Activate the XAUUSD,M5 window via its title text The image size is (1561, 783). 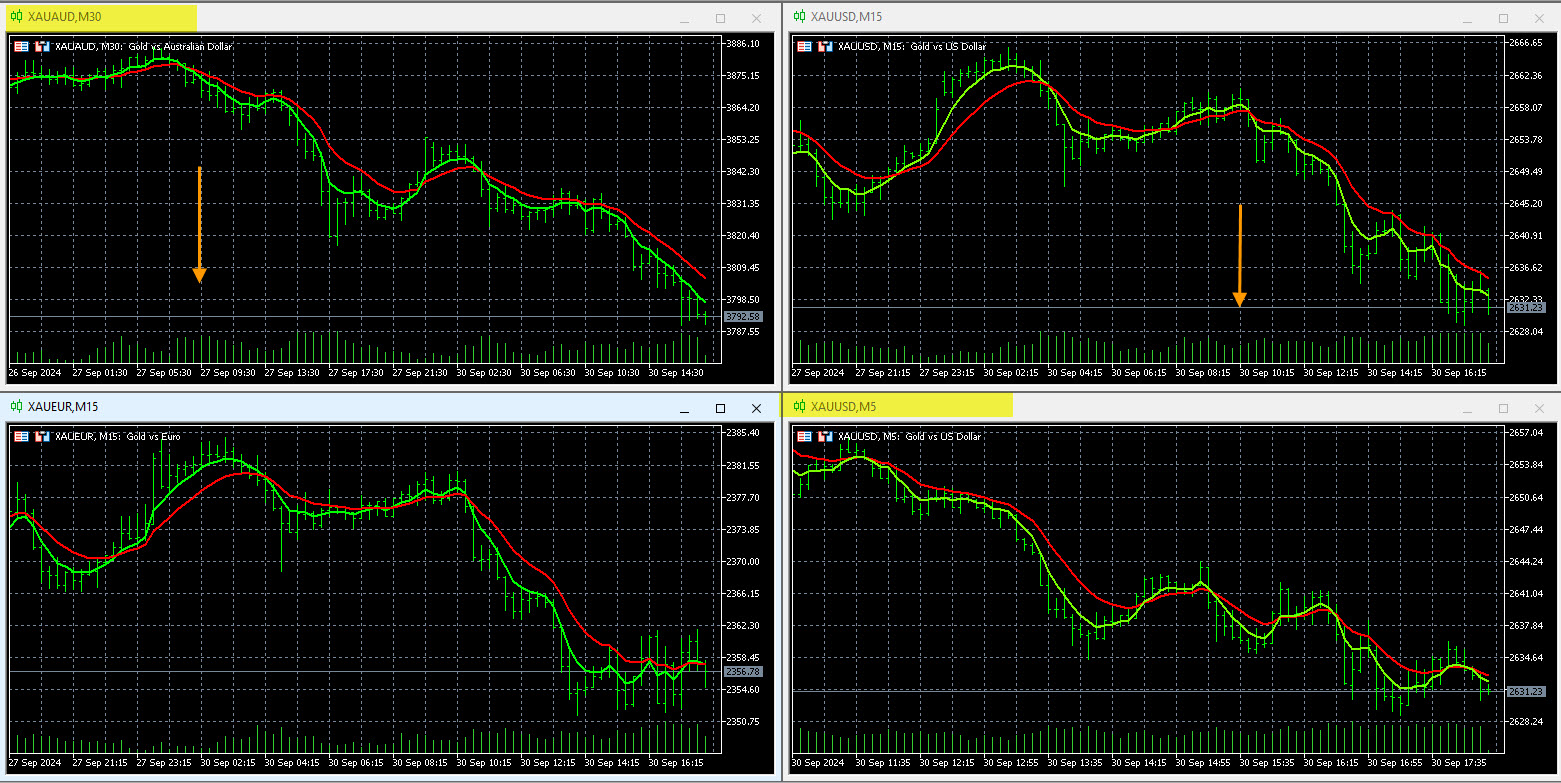point(843,406)
